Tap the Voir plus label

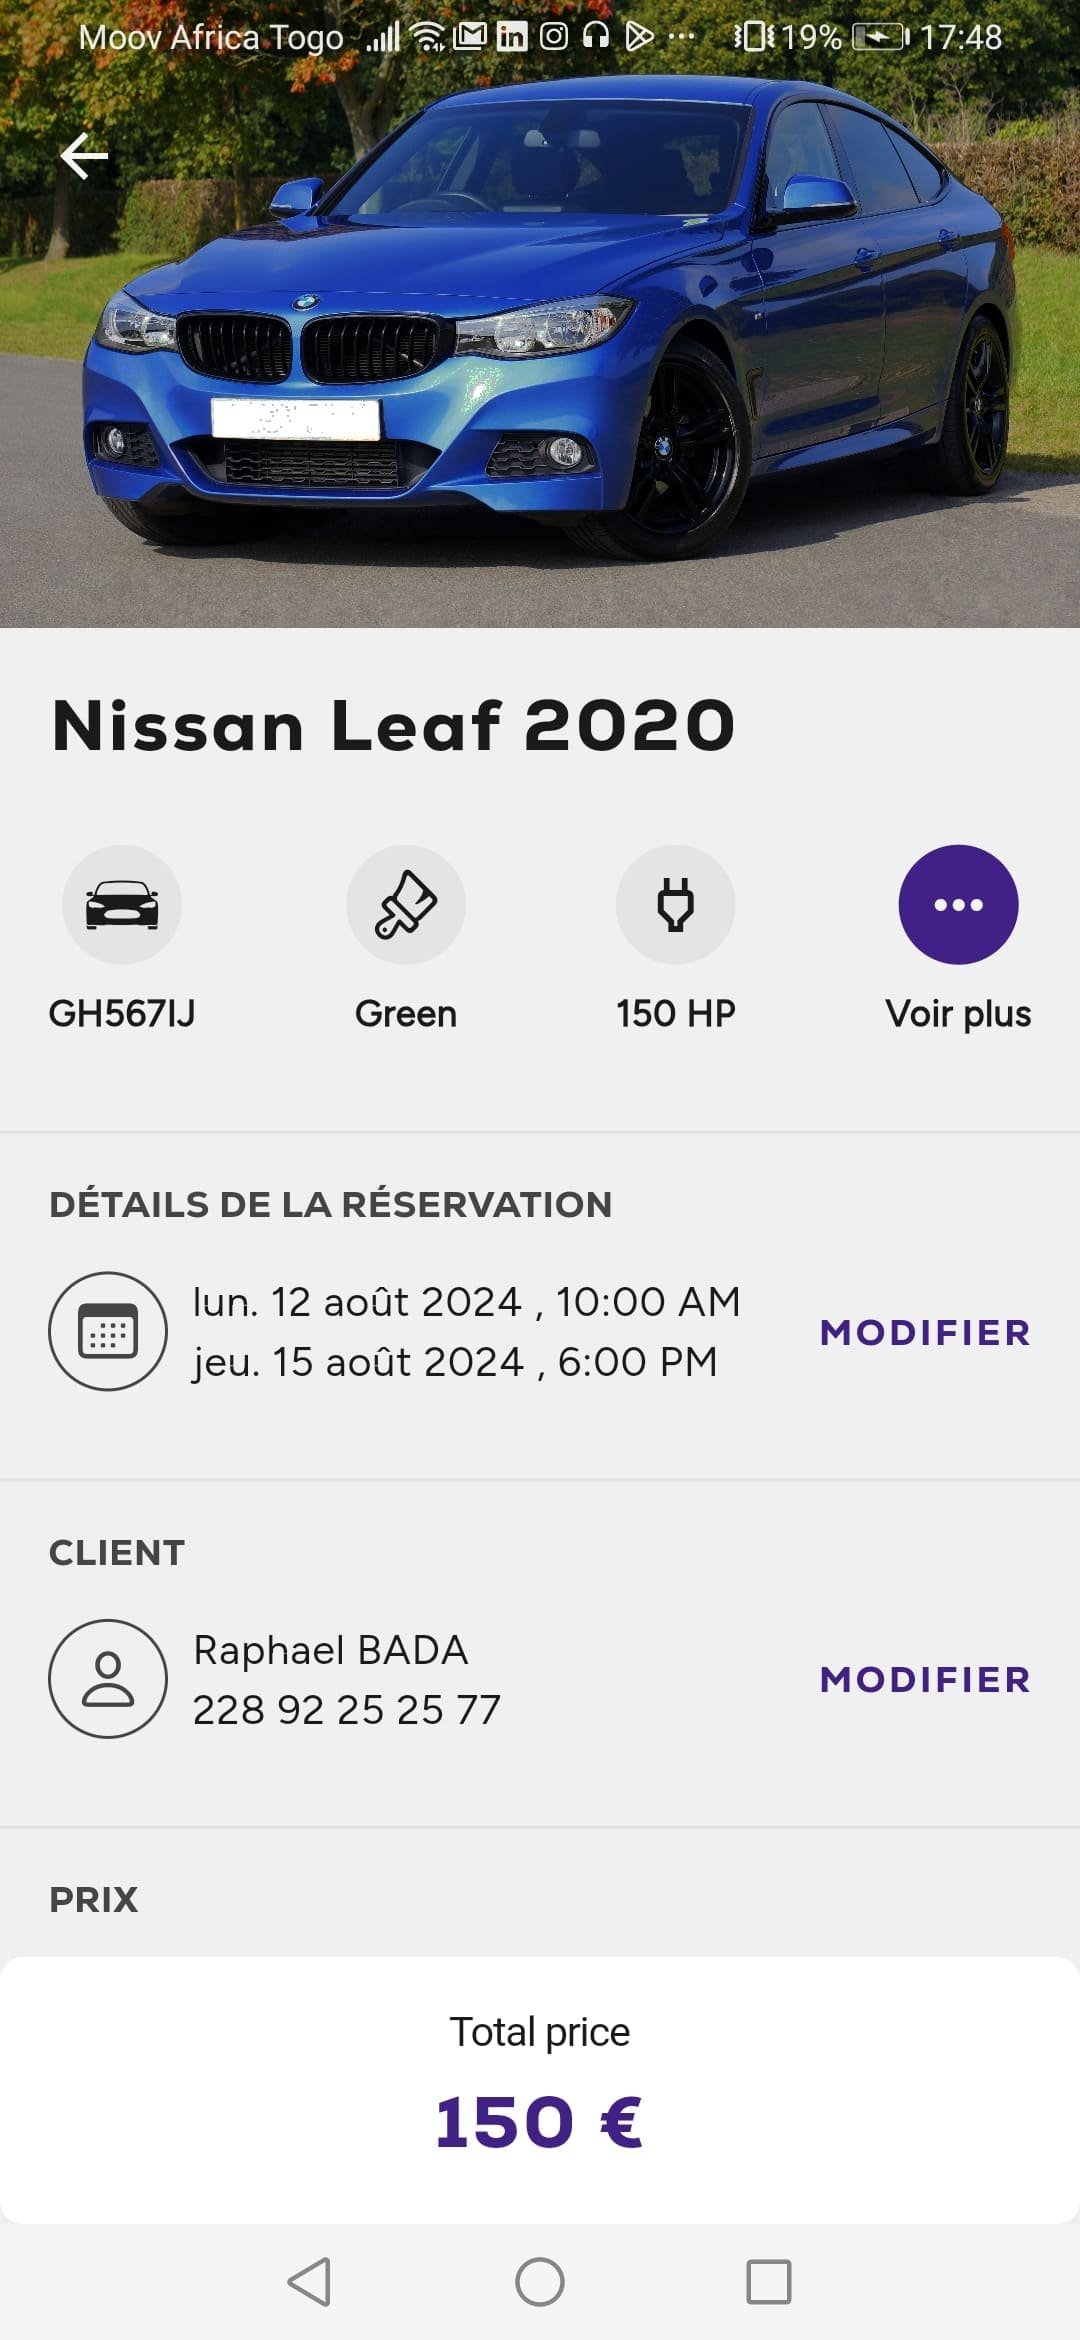click(x=958, y=1014)
